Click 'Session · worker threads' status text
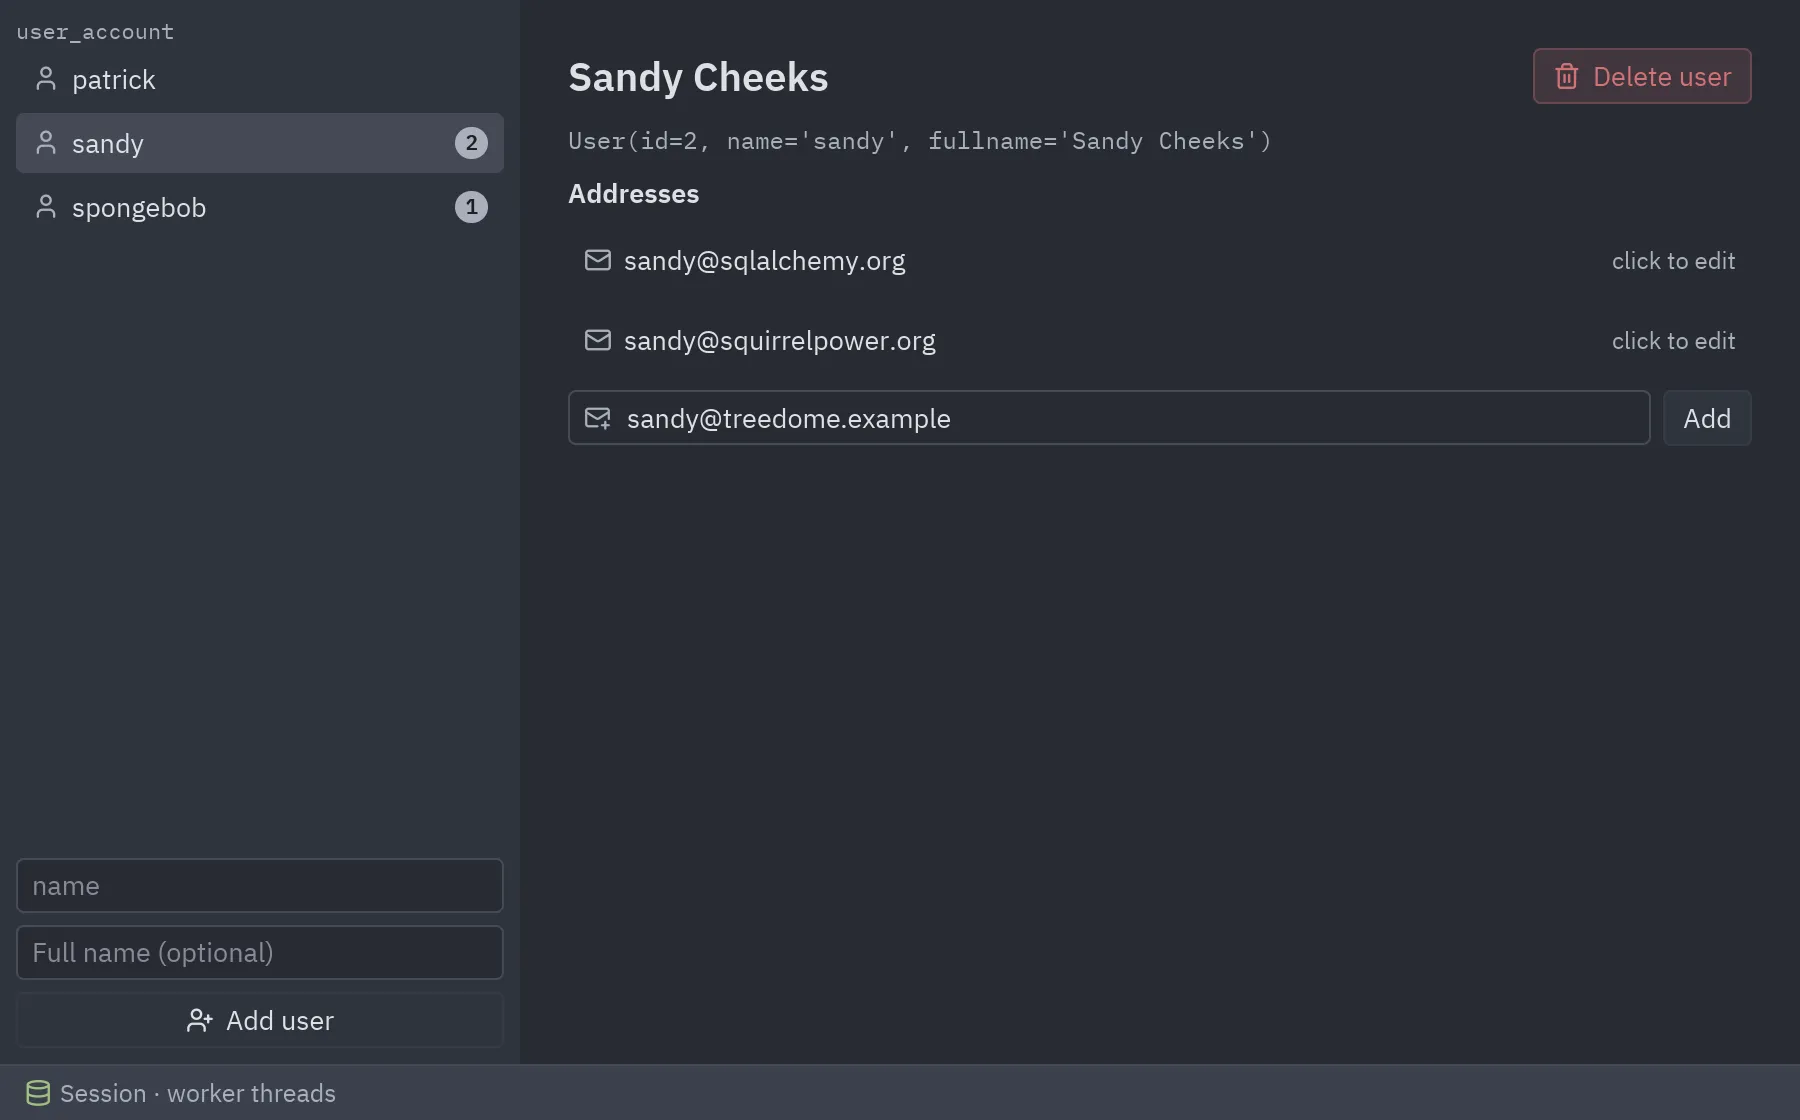Viewport: 1800px width, 1120px height. (198, 1093)
